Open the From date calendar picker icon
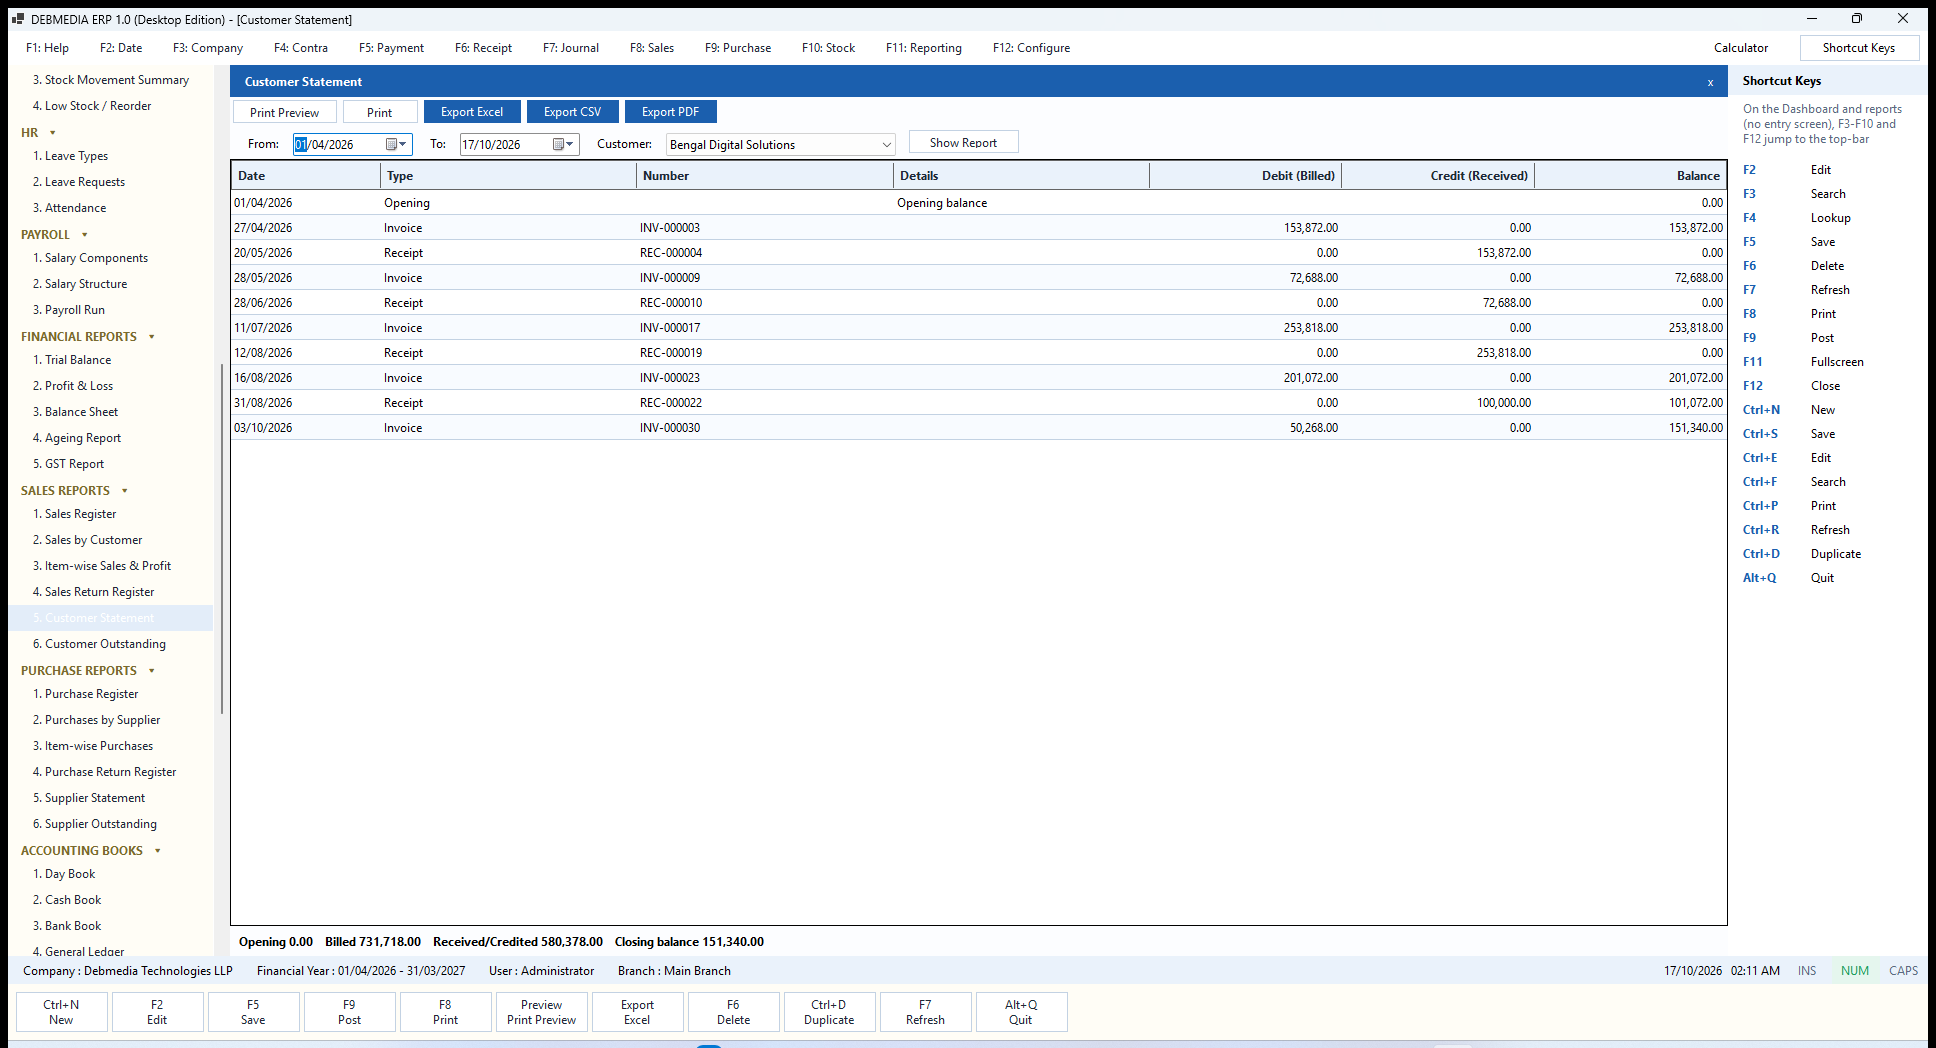 (397, 144)
